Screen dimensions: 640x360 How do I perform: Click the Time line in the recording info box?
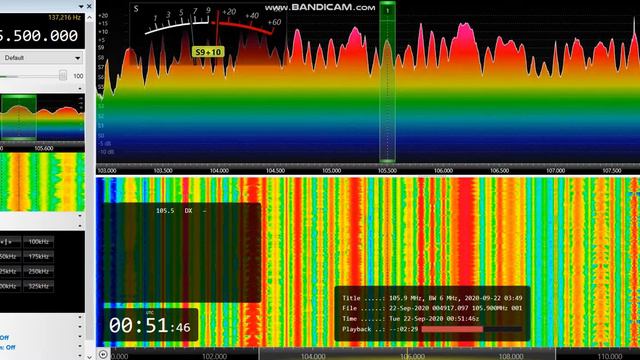tap(411, 319)
